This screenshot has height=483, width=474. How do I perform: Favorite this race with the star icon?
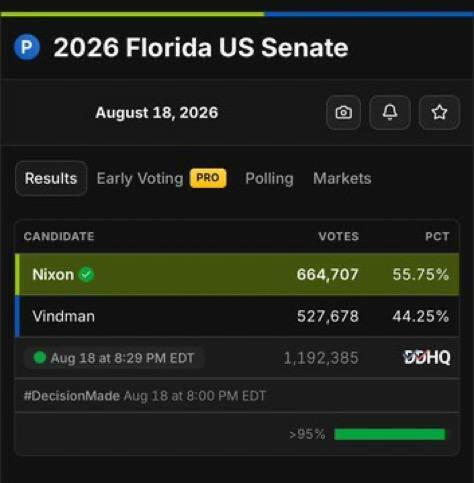439,112
